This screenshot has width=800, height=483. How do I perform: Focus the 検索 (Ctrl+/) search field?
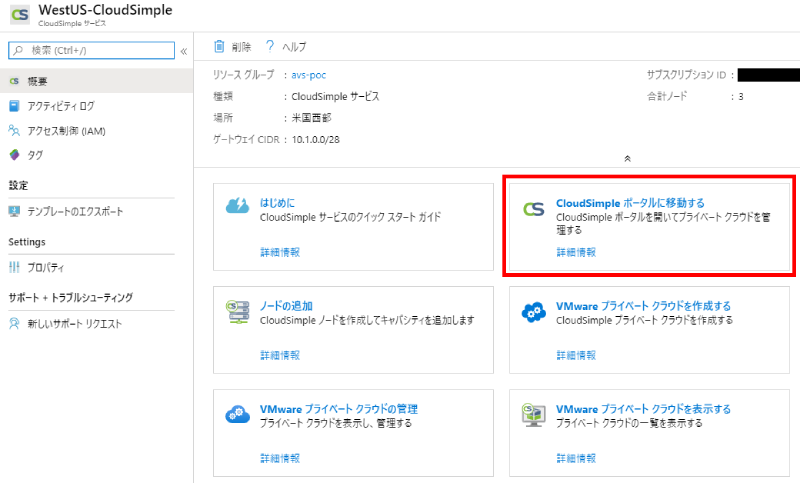click(x=91, y=50)
